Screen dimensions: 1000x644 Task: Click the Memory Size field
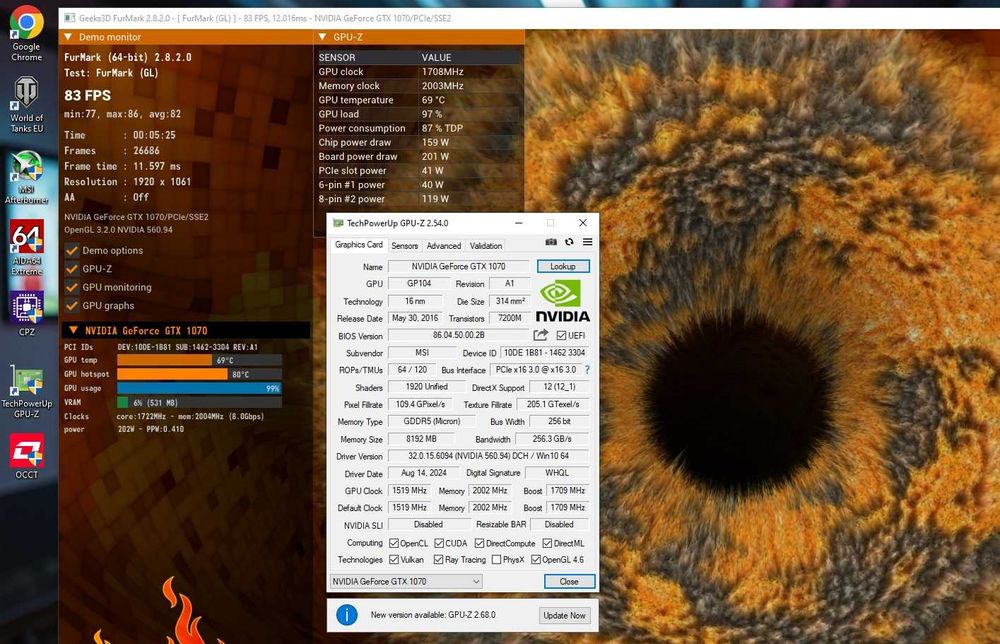pyautogui.click(x=421, y=439)
